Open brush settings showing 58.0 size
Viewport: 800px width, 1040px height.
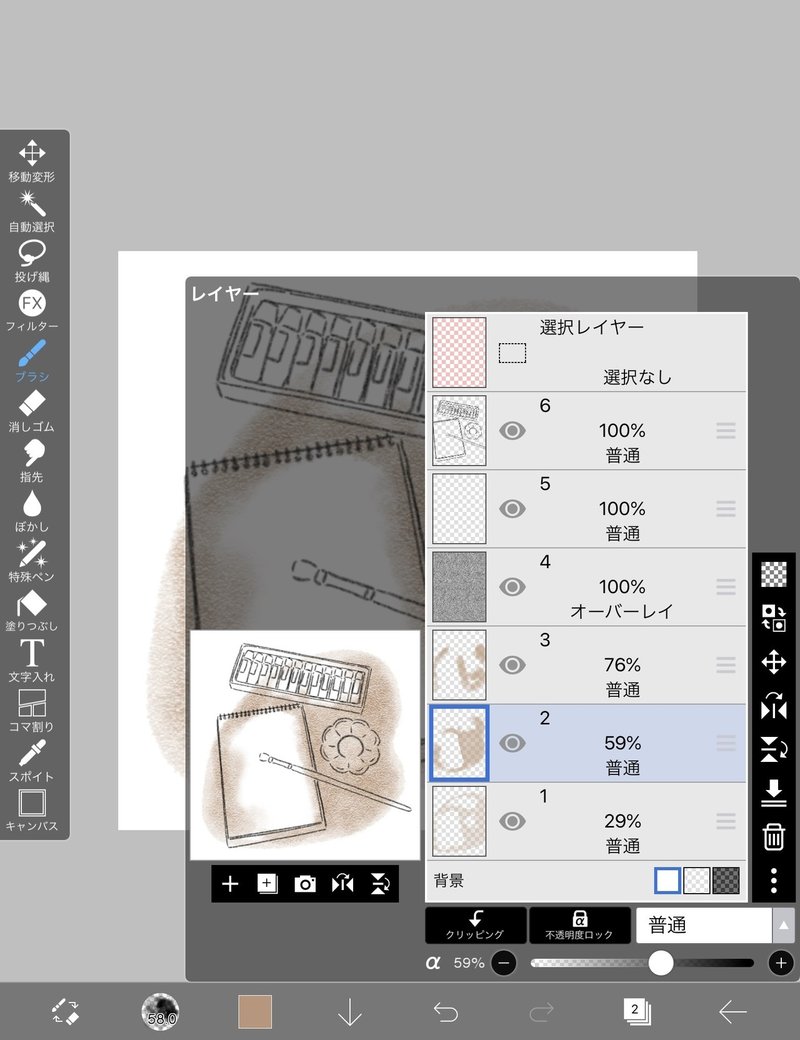(x=161, y=1011)
